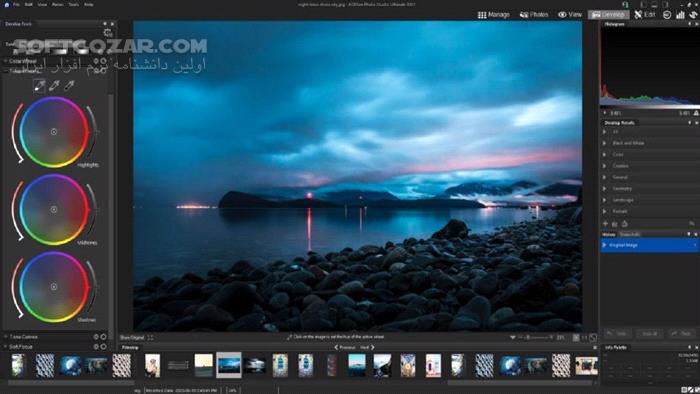This screenshot has width=700, height=394.
Task: Pin the Develop Presets panel
Action: [x=690, y=123]
